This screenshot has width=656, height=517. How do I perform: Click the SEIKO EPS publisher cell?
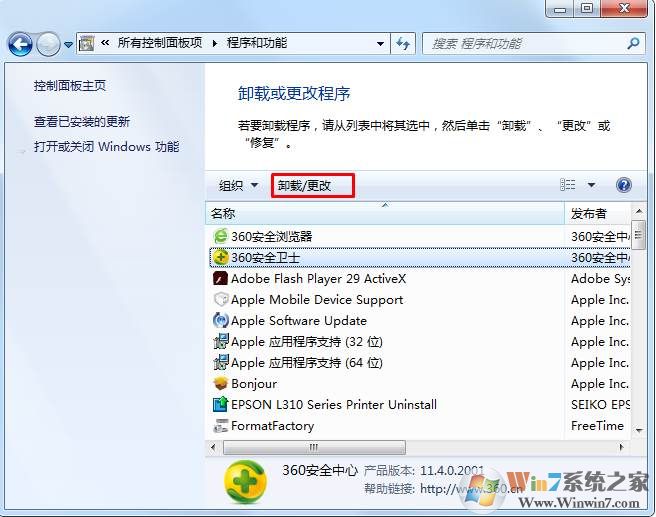click(600, 405)
